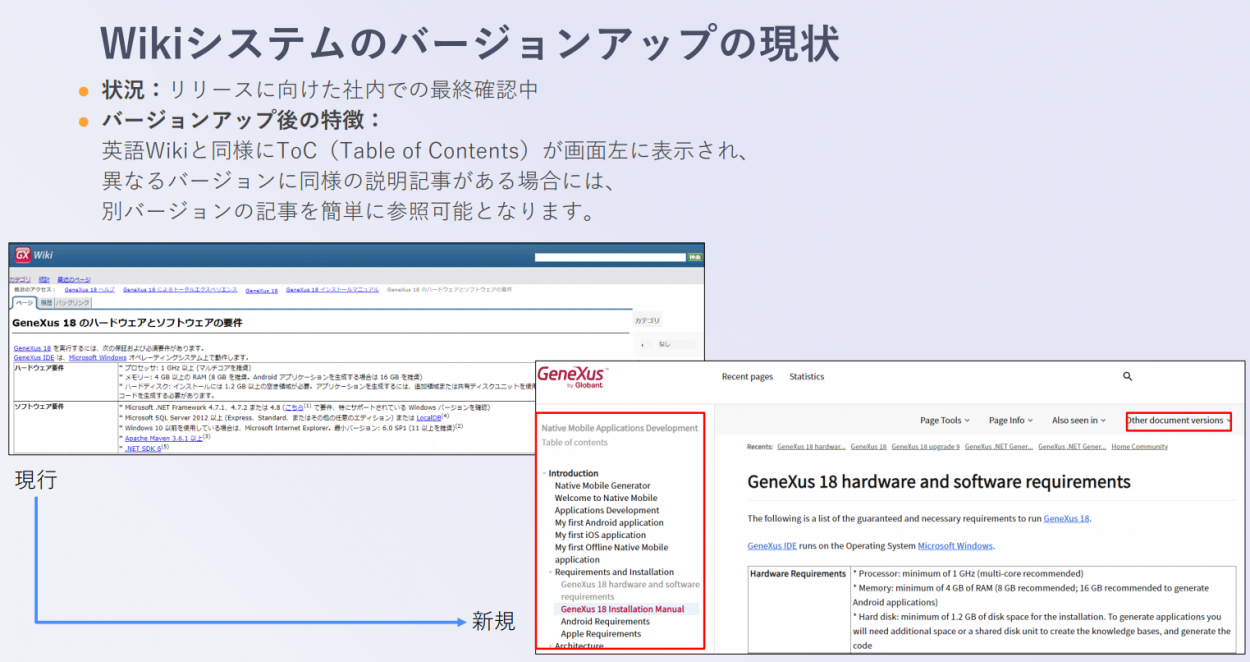Viewport: 1250px width, 662px height.
Task: Expand the Also seen in dropdown
Action: coord(1080,421)
